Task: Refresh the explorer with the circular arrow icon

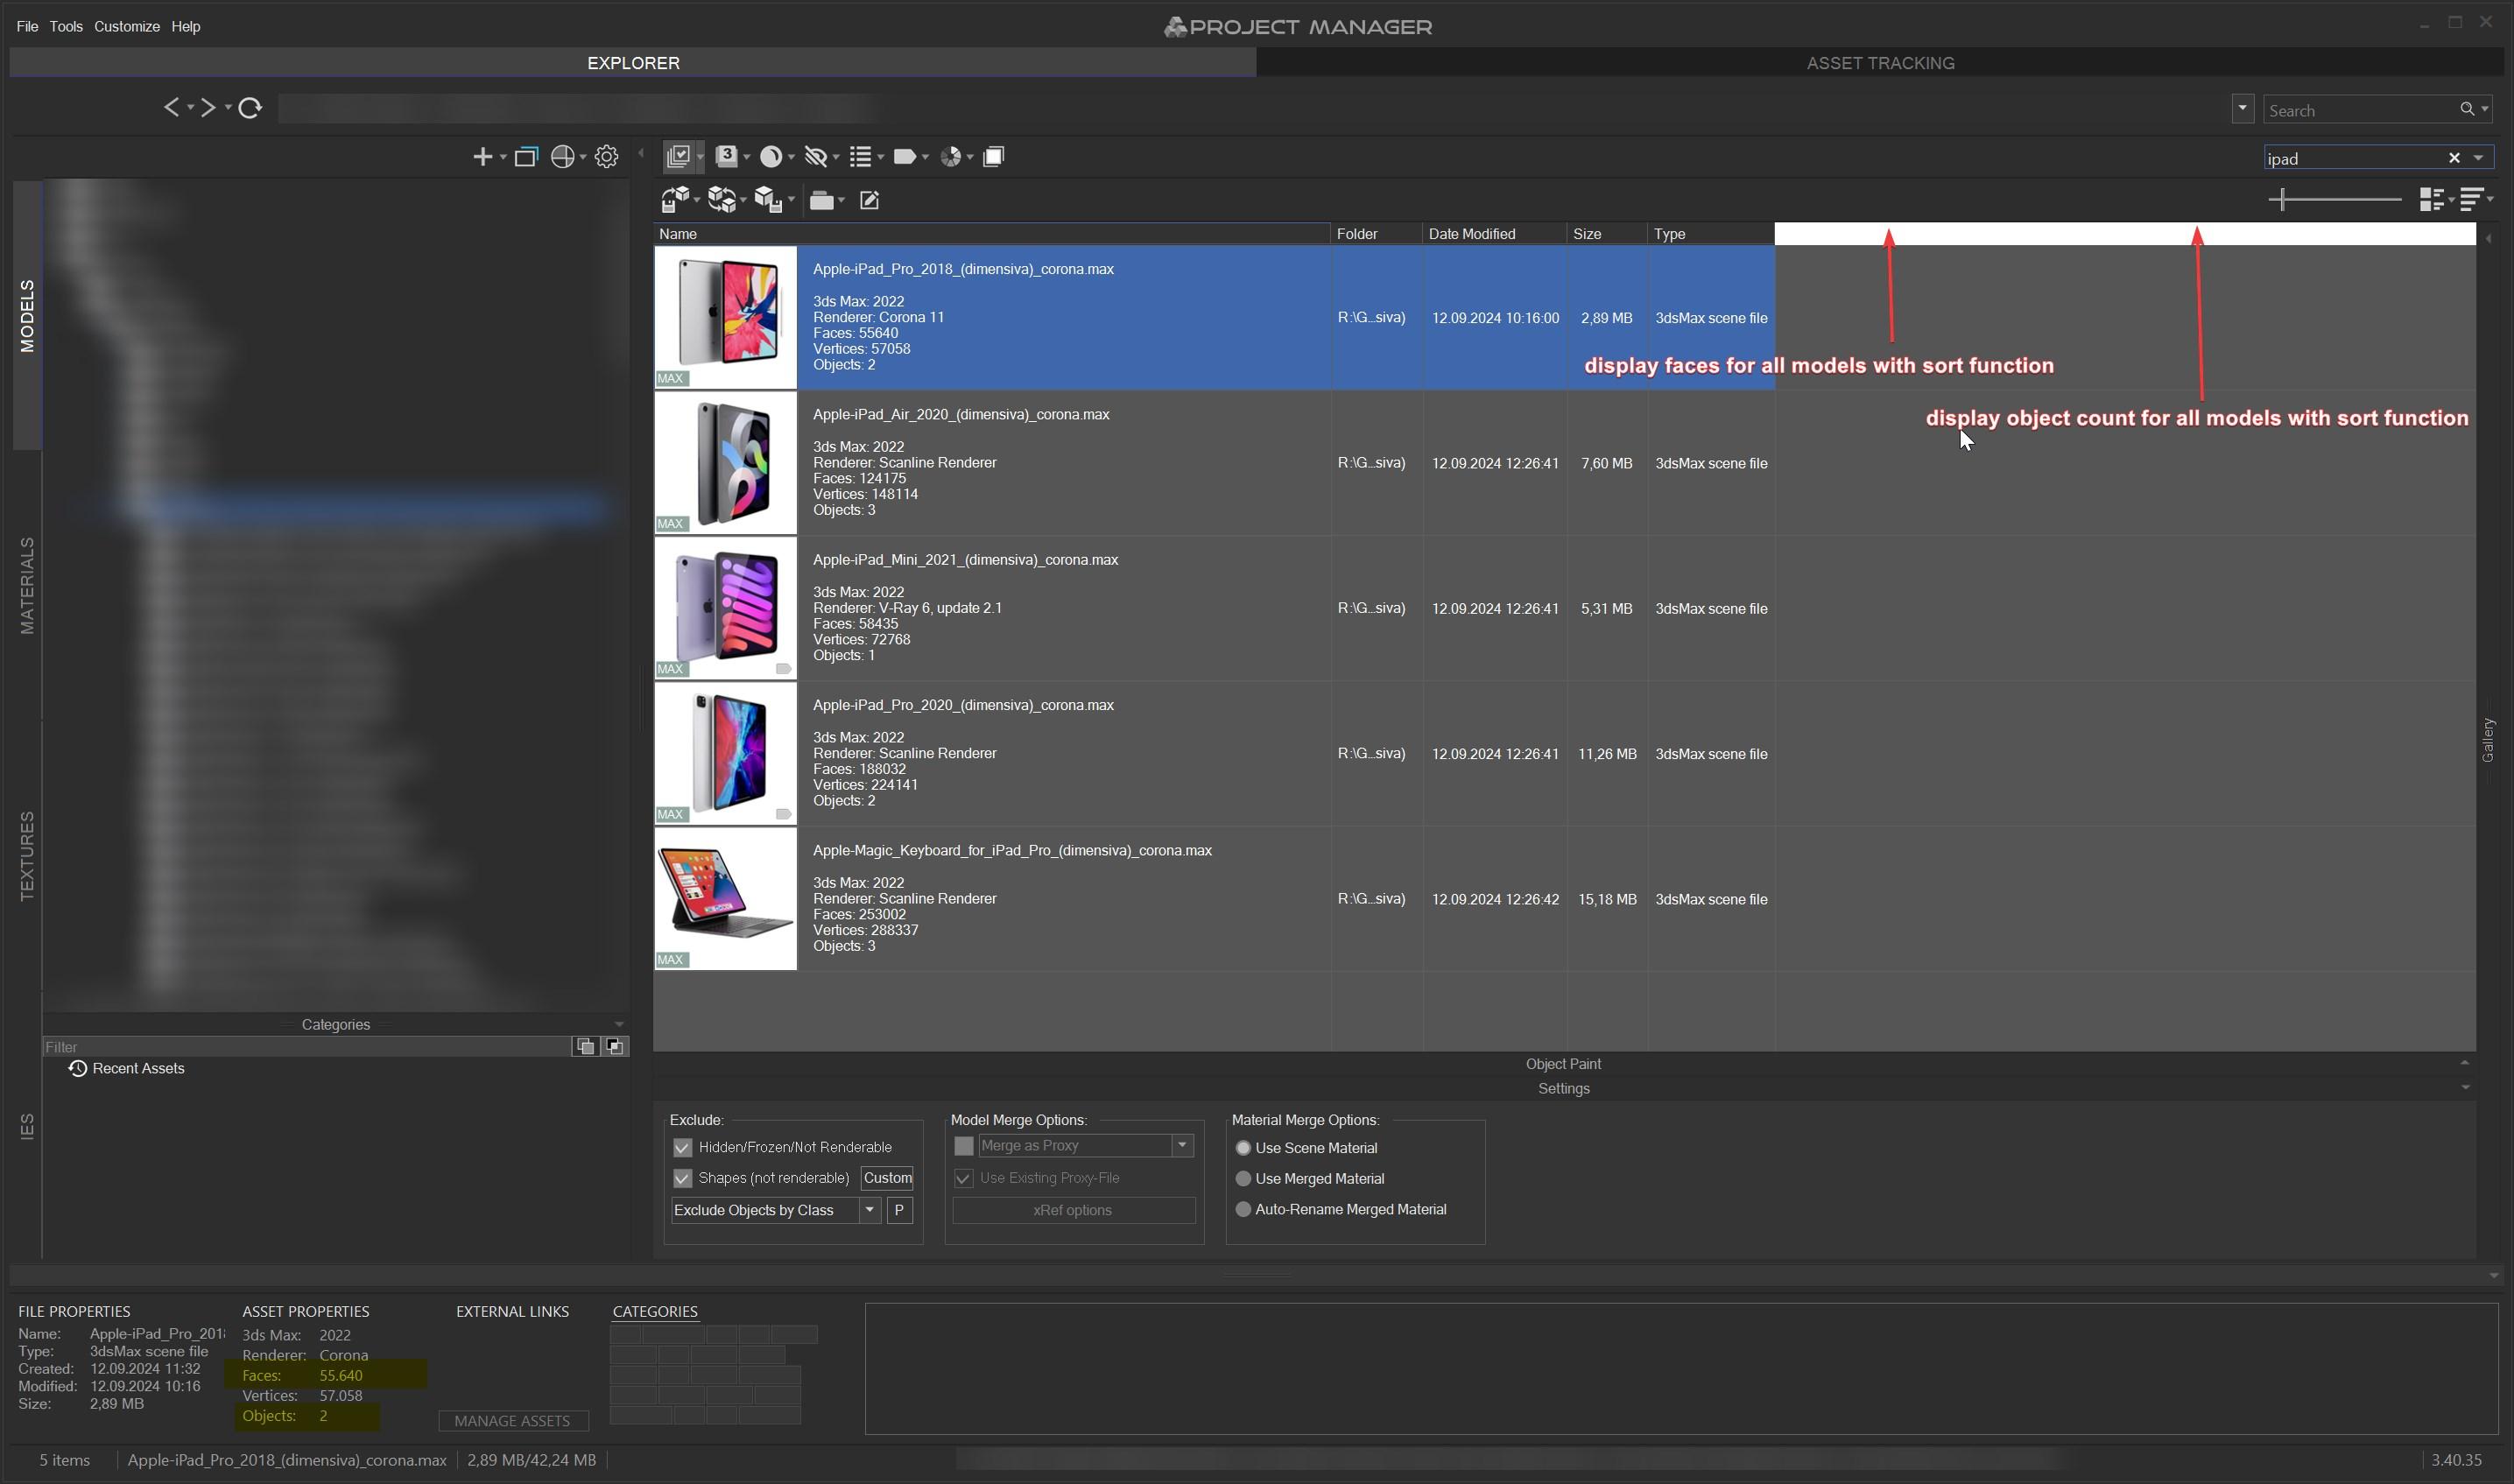Action: pyautogui.click(x=250, y=107)
